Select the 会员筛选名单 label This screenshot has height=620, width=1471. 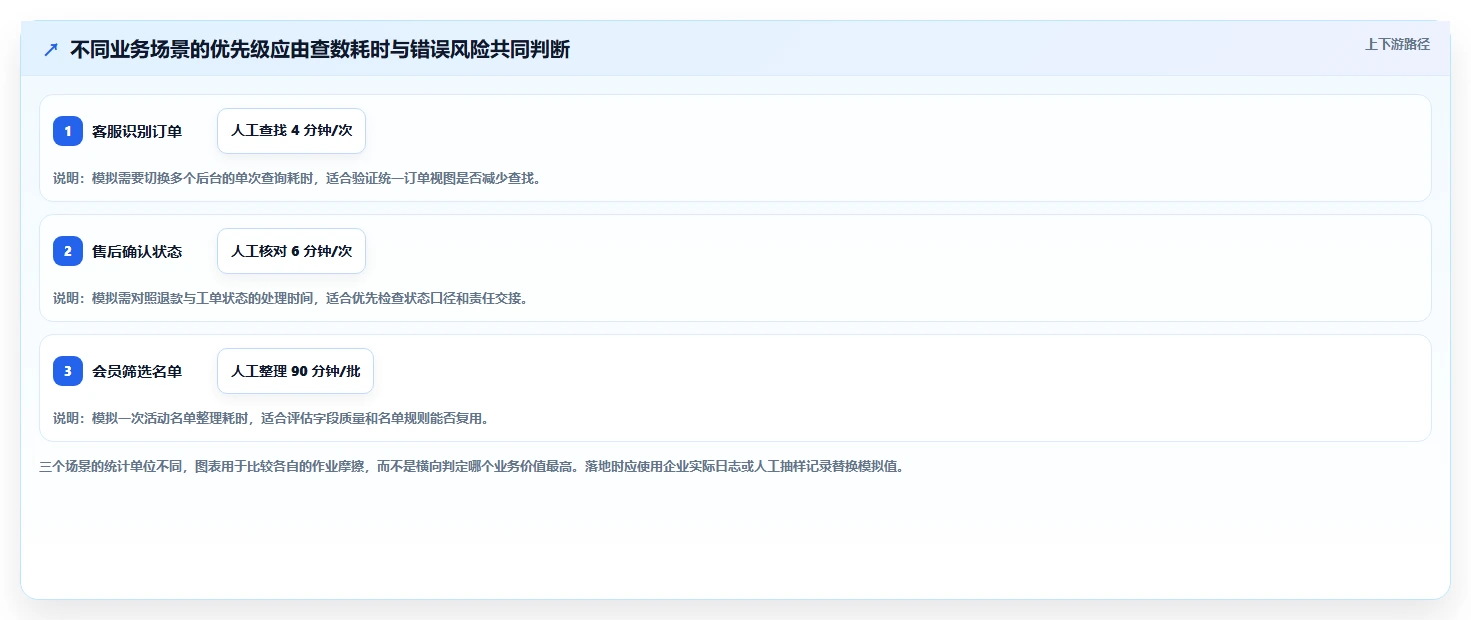coord(137,371)
